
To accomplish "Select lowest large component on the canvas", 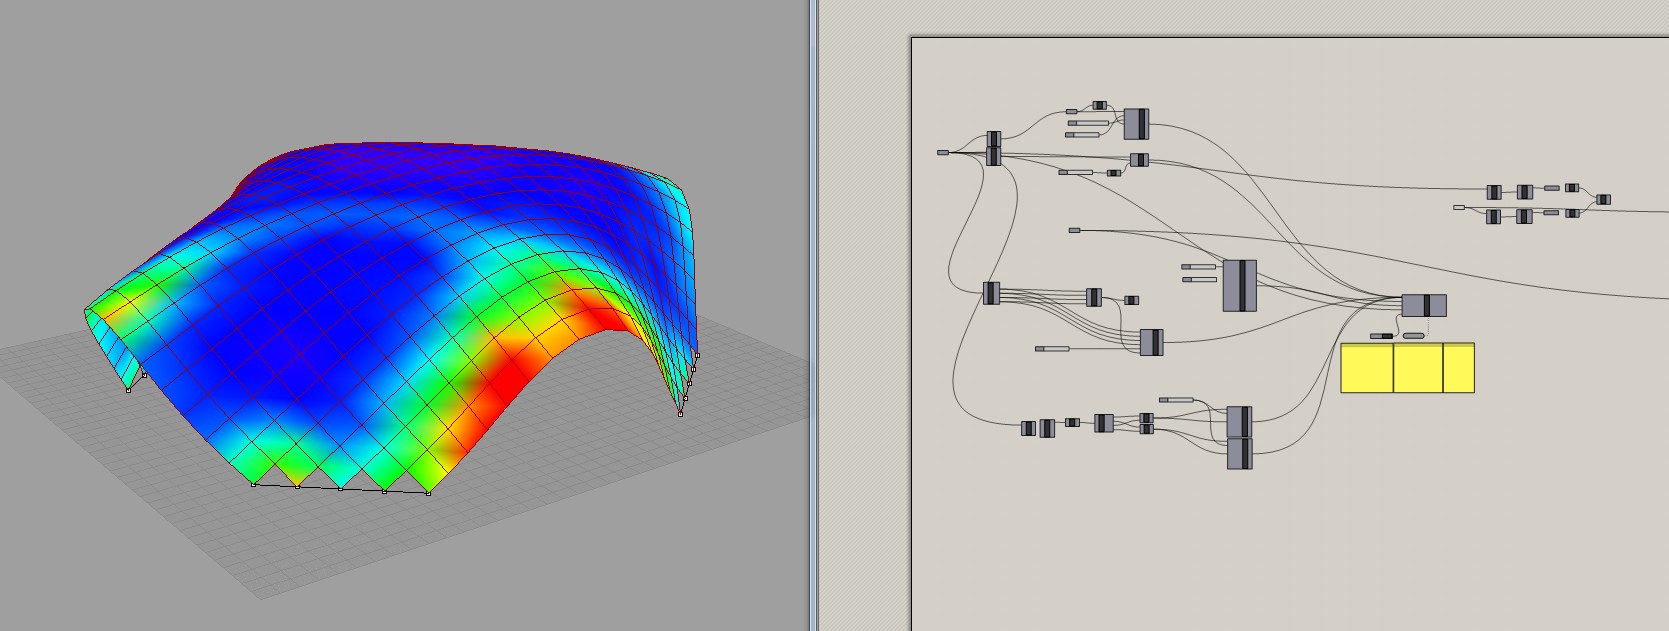I will [1240, 454].
